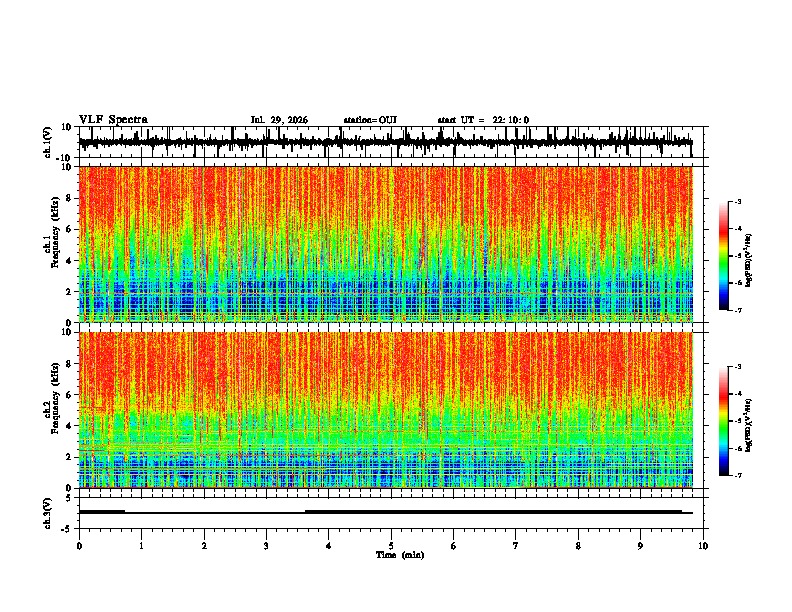Click the time axis tick label "9"
The width and height of the screenshot is (792, 612).
tap(640, 546)
